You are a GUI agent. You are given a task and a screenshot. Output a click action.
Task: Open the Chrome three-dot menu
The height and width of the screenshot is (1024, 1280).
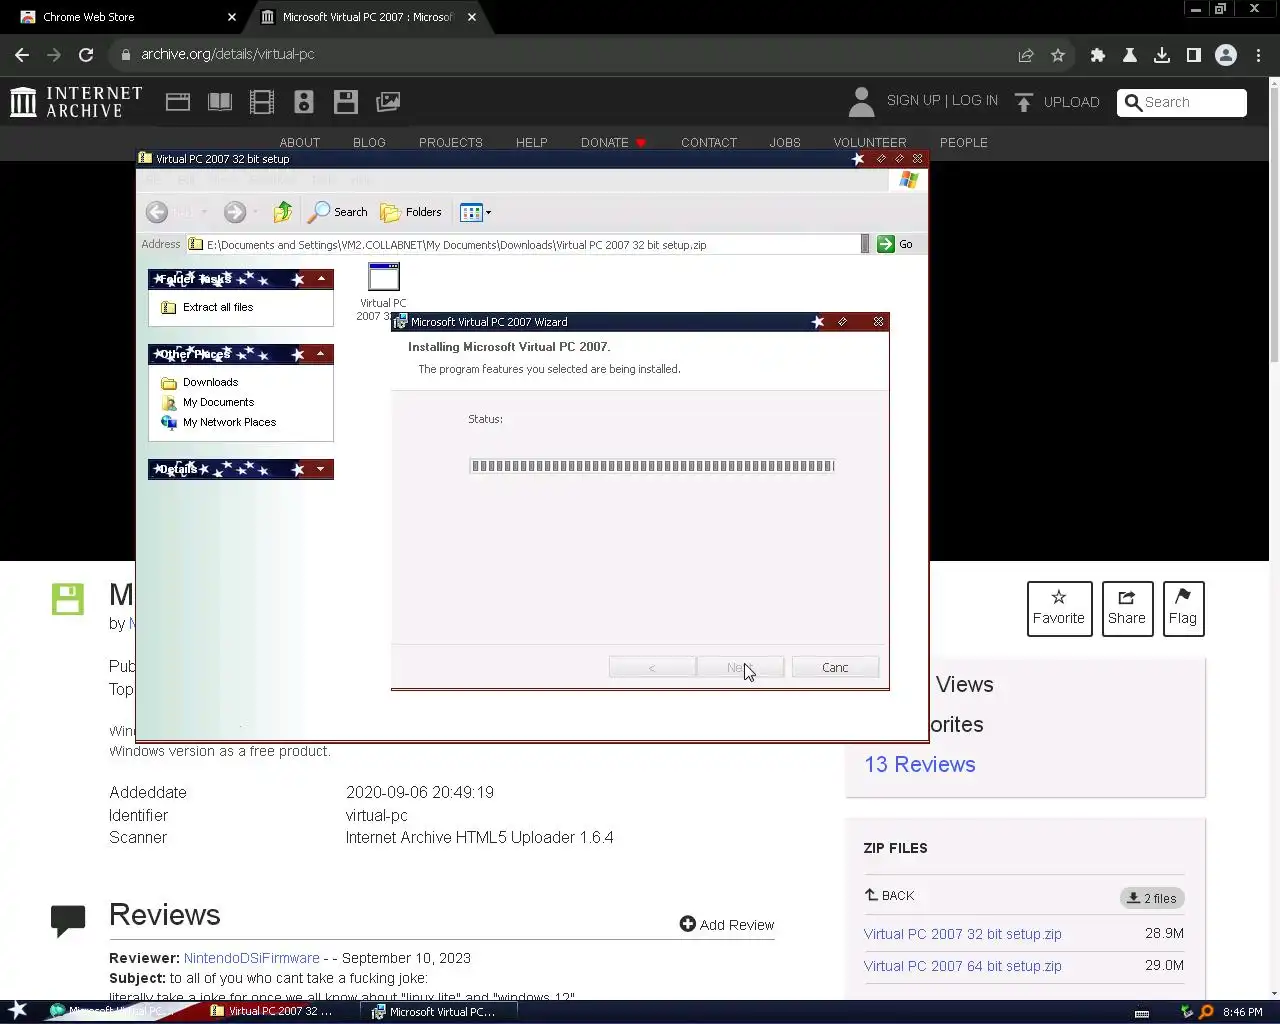coord(1258,55)
